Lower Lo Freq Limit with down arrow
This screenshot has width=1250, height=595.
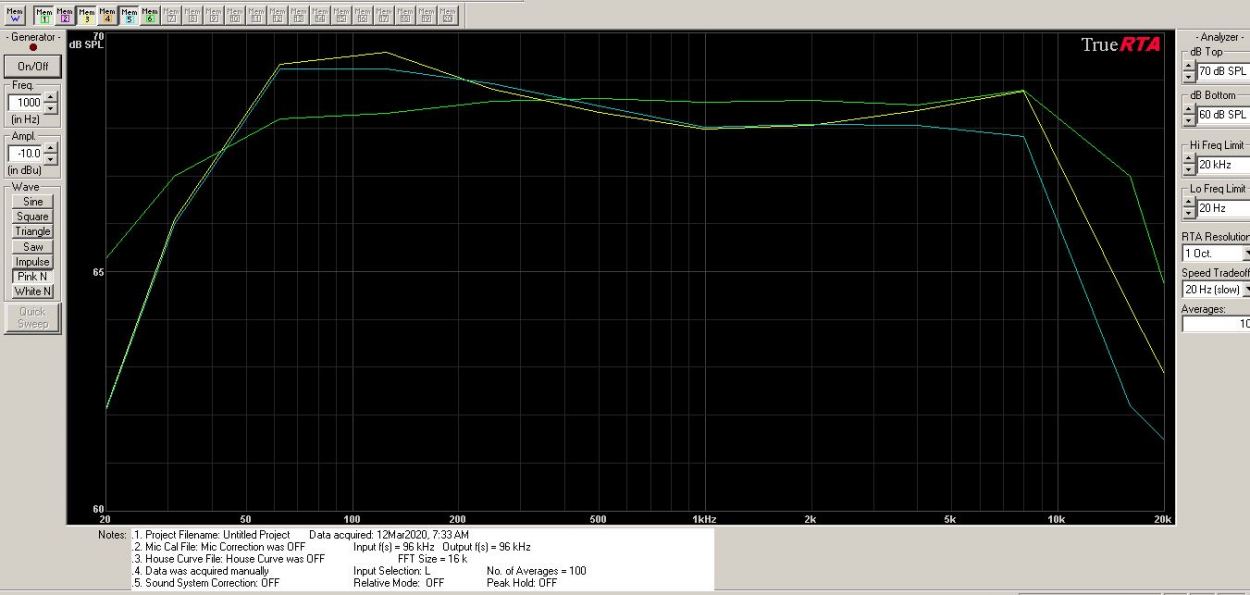(x=1189, y=213)
